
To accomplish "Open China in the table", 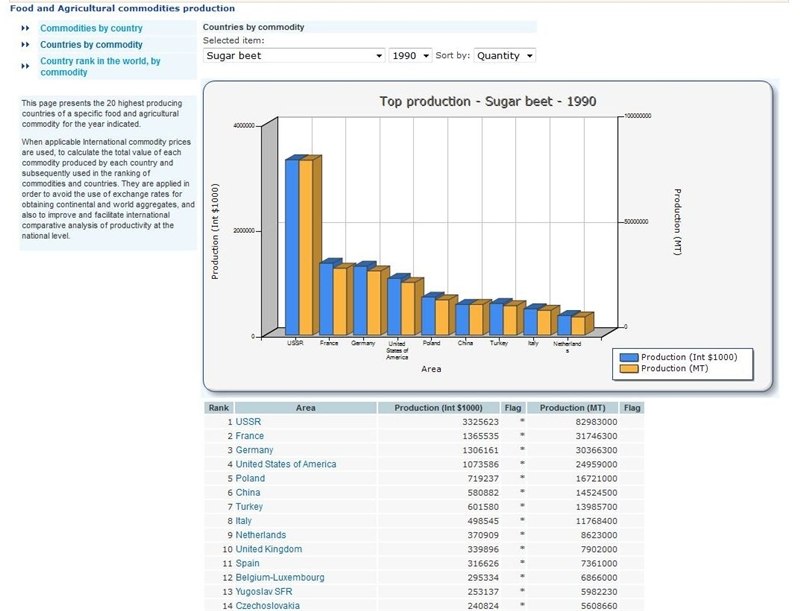I will coord(248,493).
